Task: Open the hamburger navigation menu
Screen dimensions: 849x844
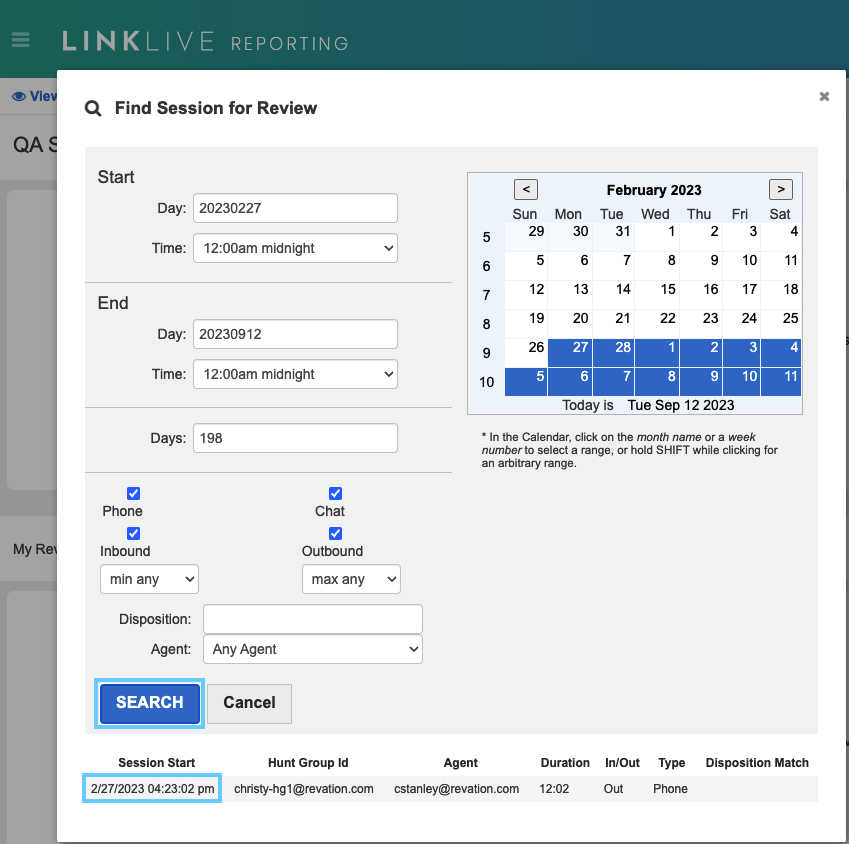Action: [x=20, y=41]
